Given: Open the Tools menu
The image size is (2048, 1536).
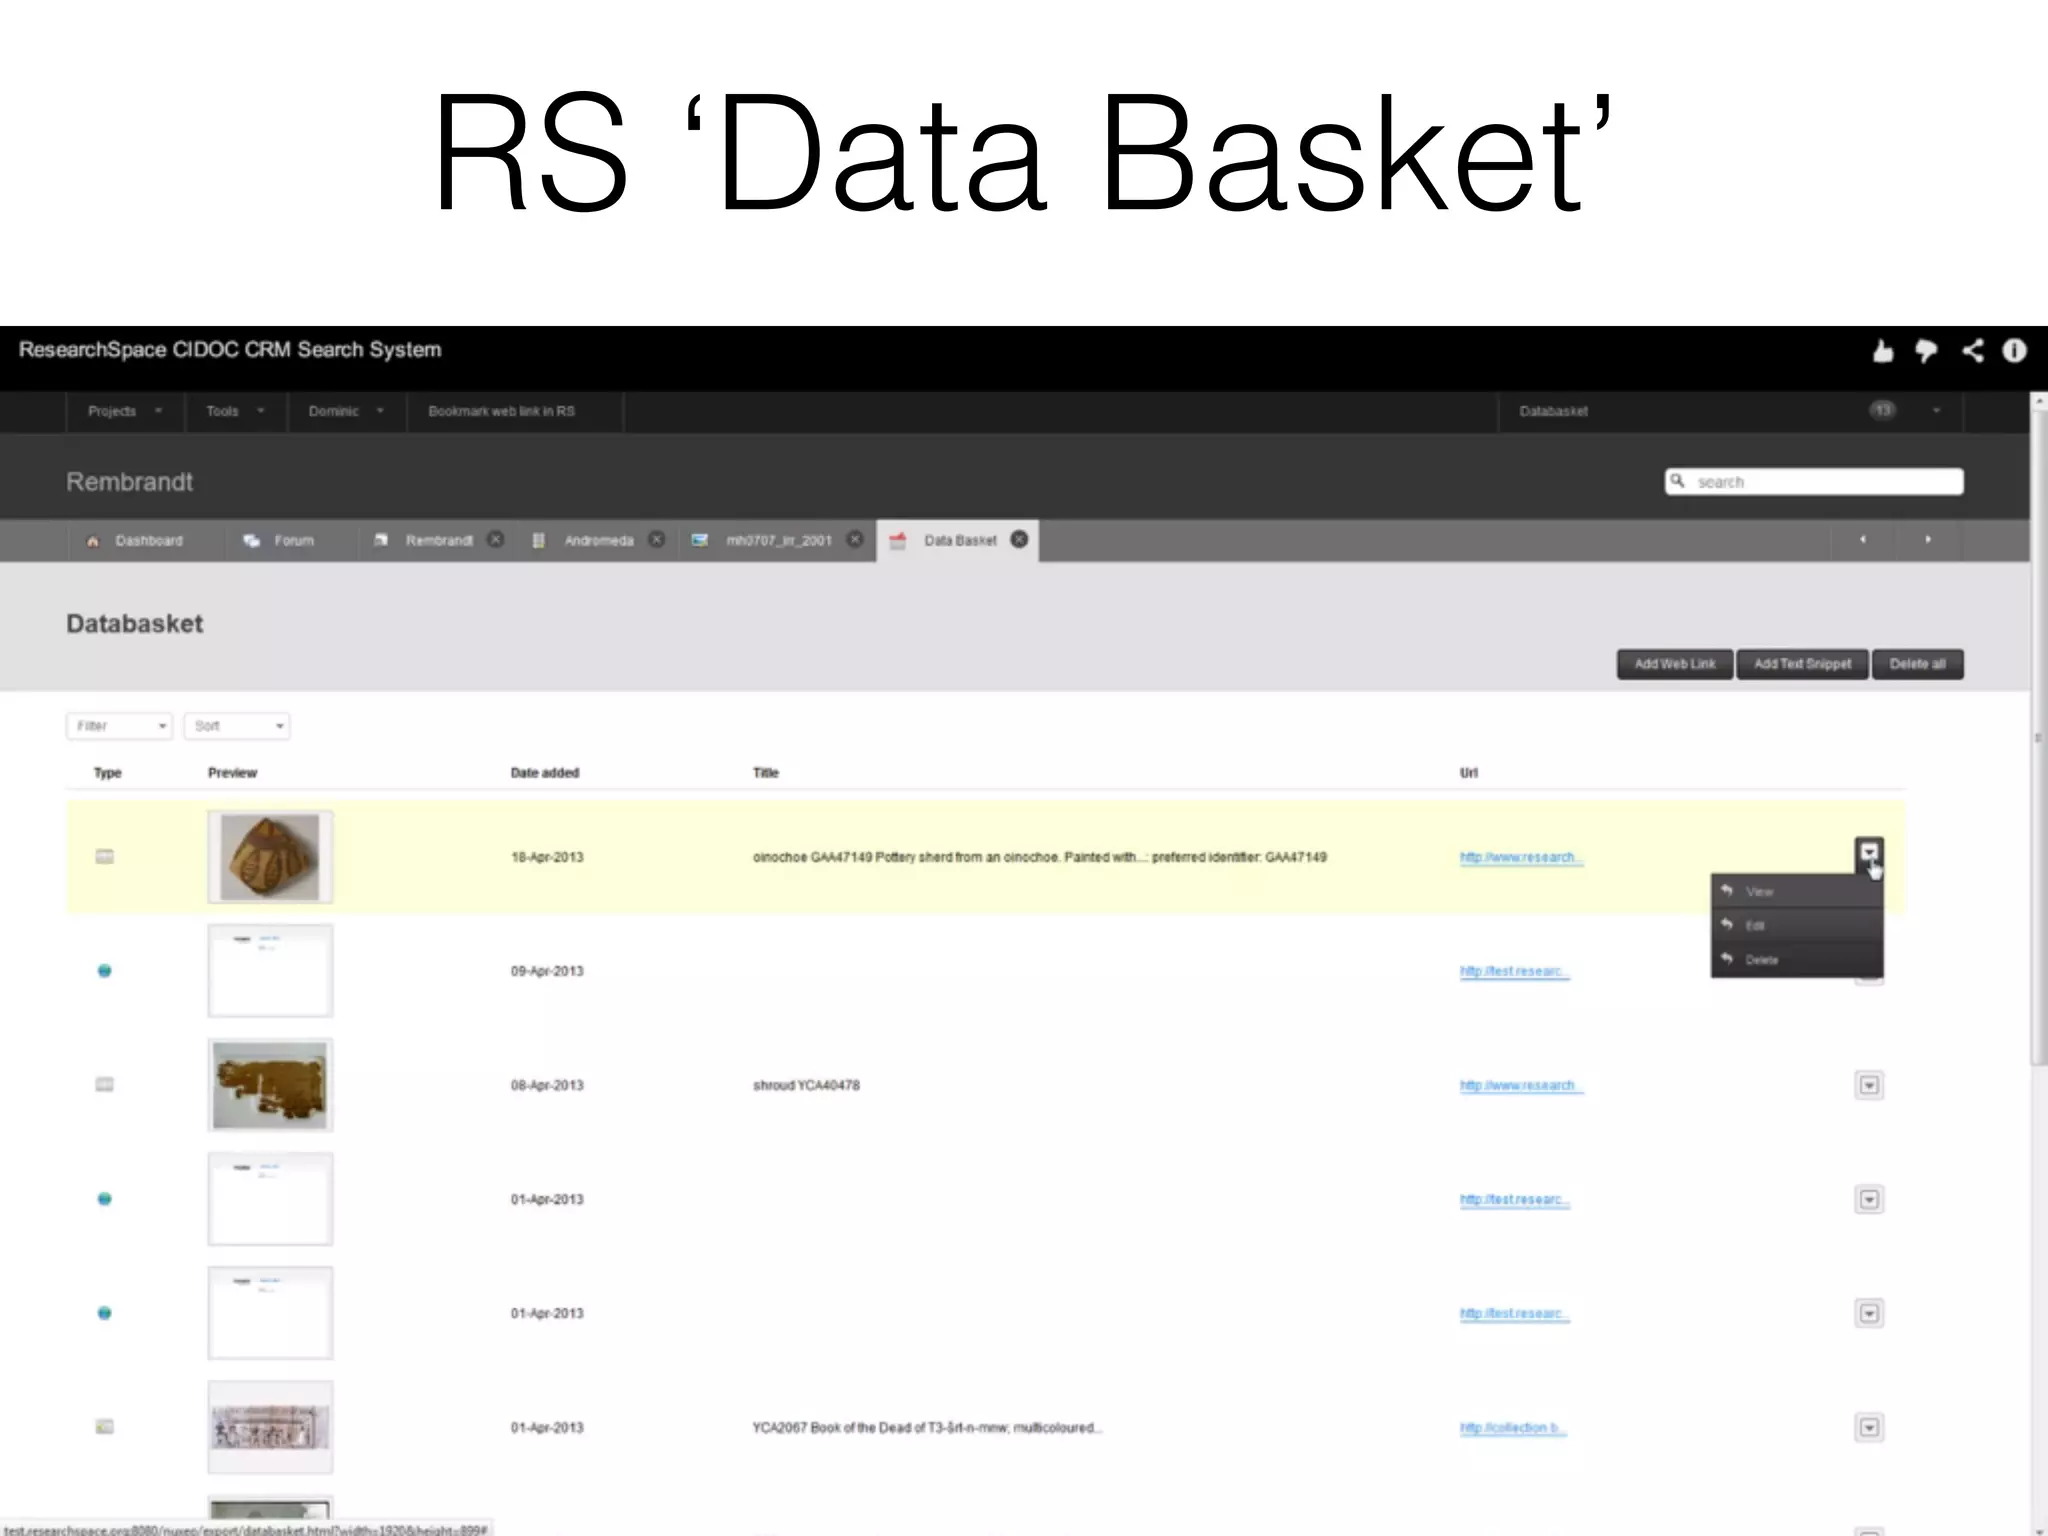Looking at the screenshot, I should [x=235, y=411].
